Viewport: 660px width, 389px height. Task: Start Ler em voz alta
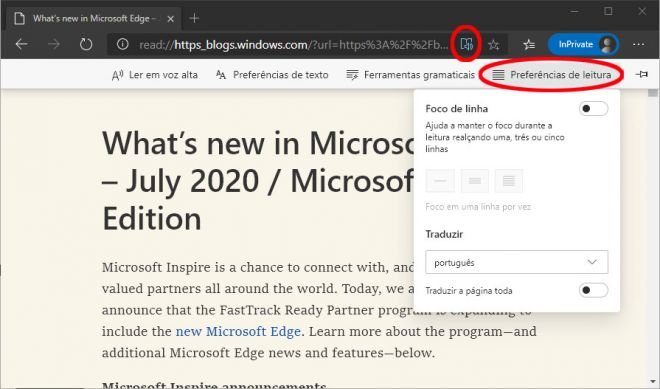(154, 75)
